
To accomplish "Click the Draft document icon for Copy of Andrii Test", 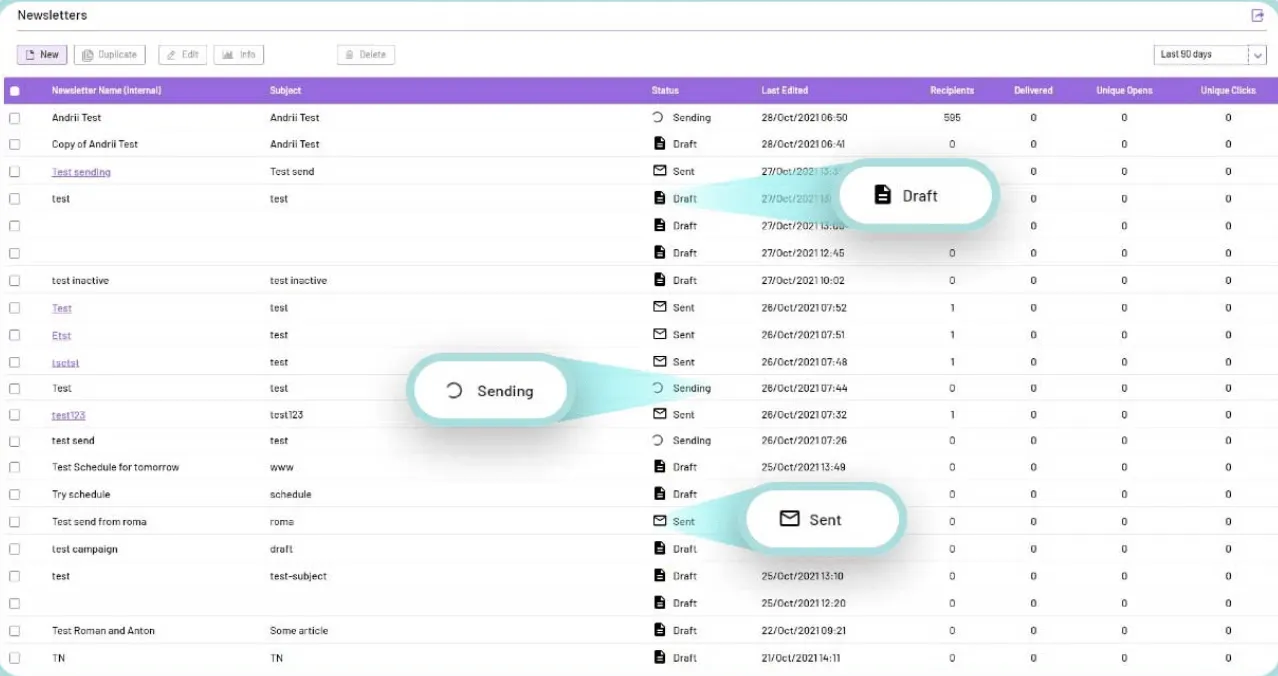I will click(x=659, y=143).
